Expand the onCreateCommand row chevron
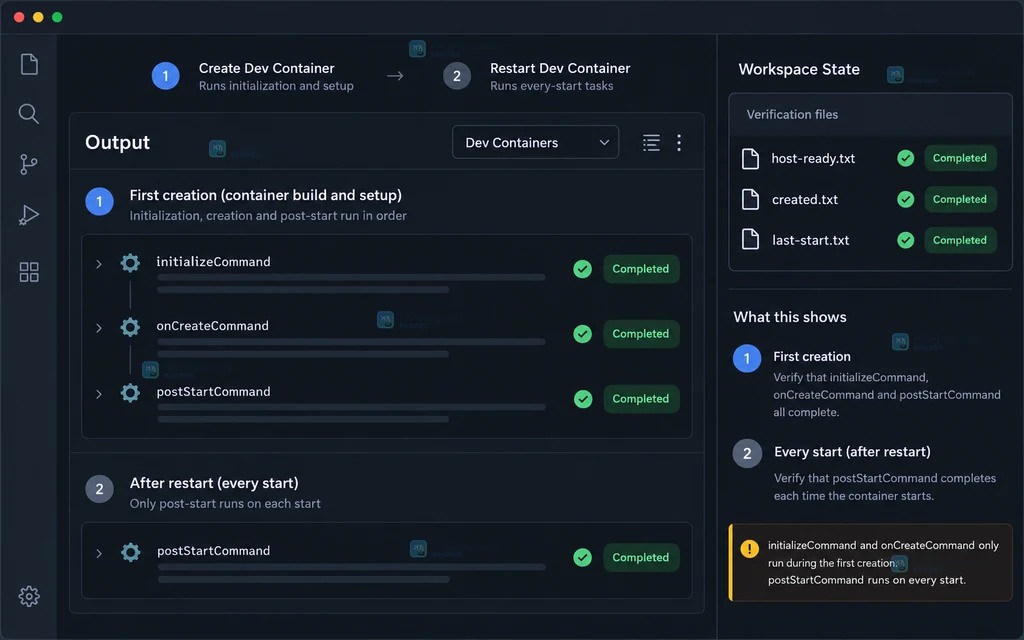 [x=99, y=328]
